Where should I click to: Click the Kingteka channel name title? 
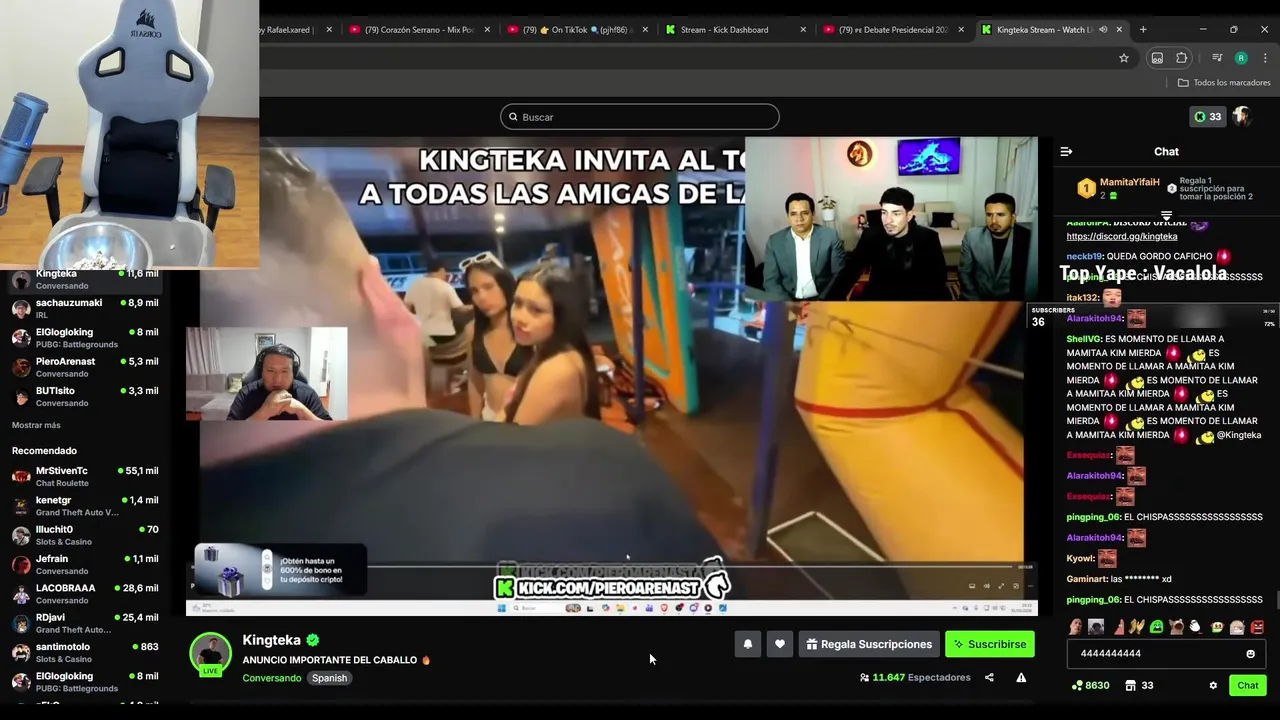point(271,640)
